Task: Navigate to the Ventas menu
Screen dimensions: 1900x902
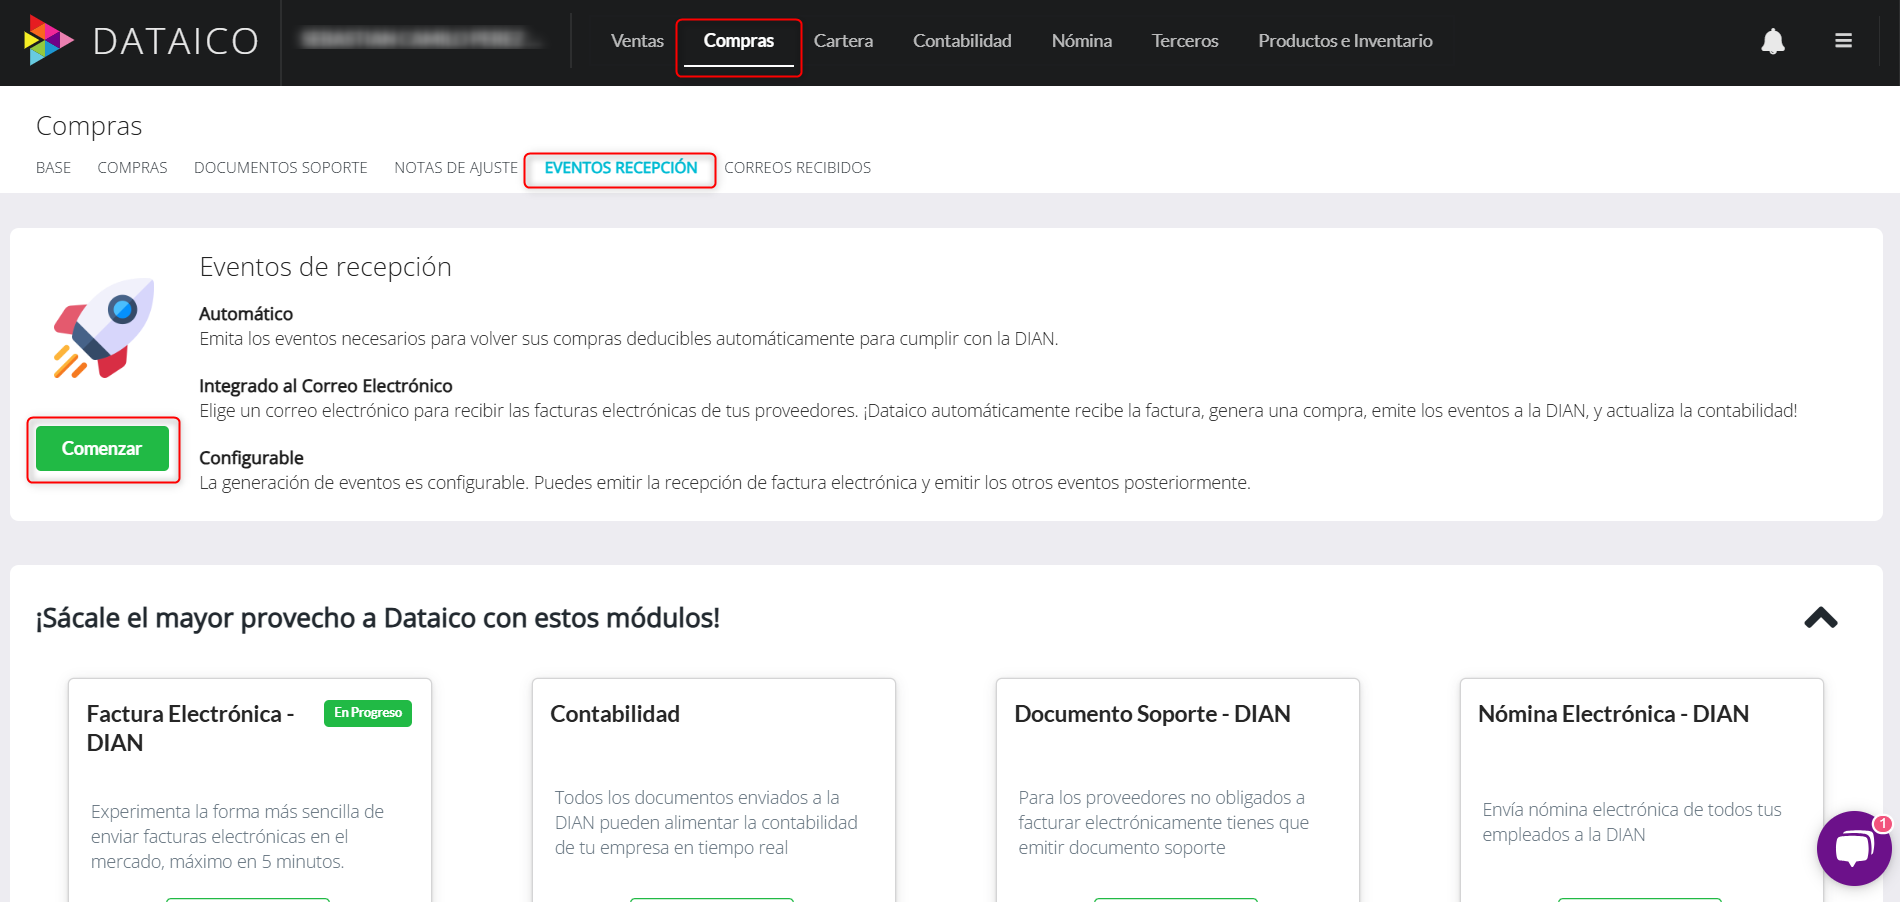Action: click(637, 41)
